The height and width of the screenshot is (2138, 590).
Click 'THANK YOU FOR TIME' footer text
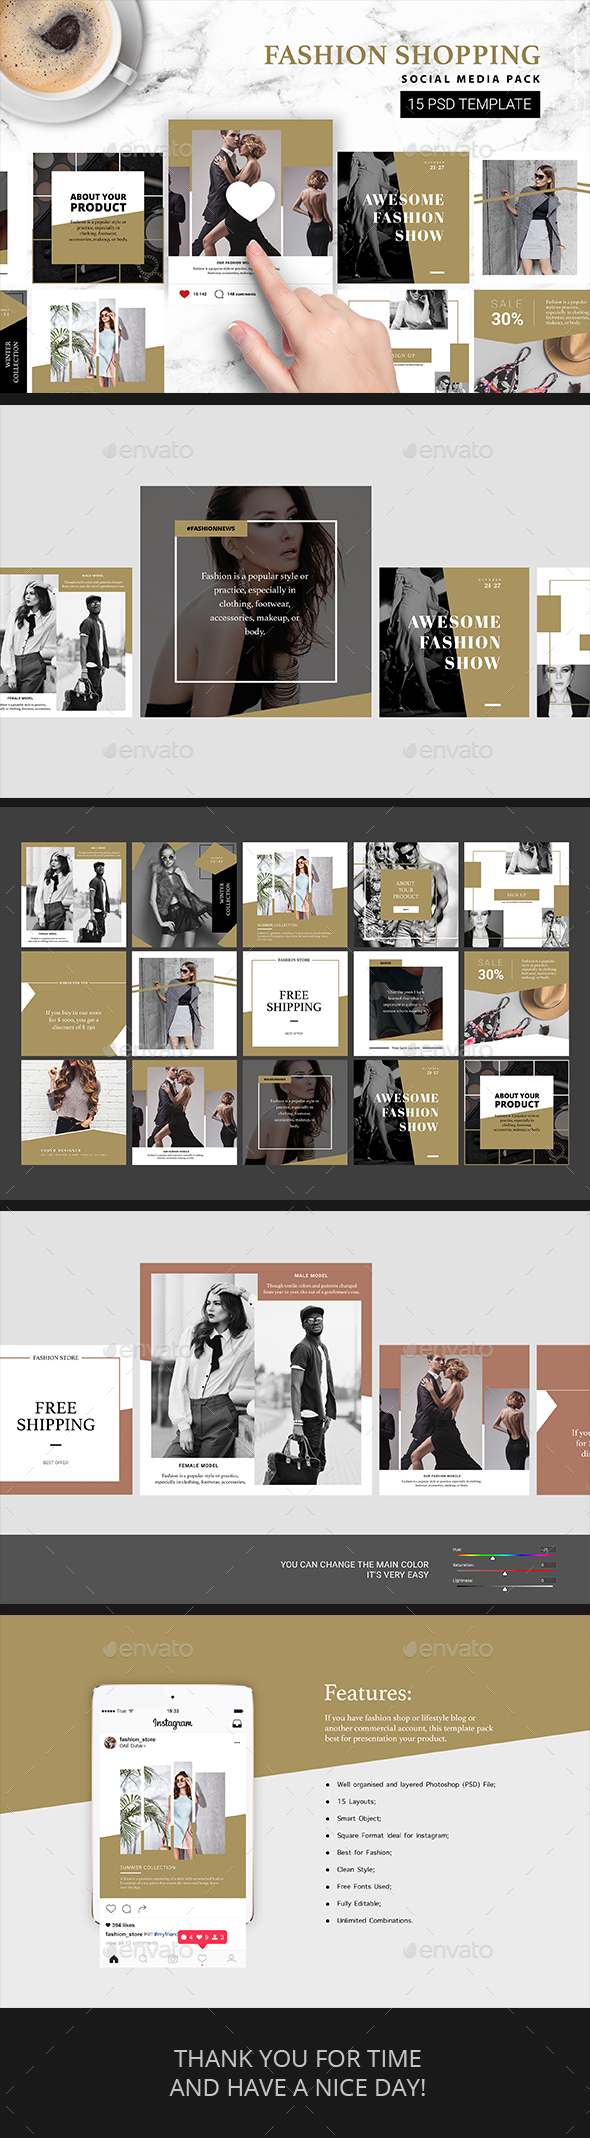[298, 2058]
